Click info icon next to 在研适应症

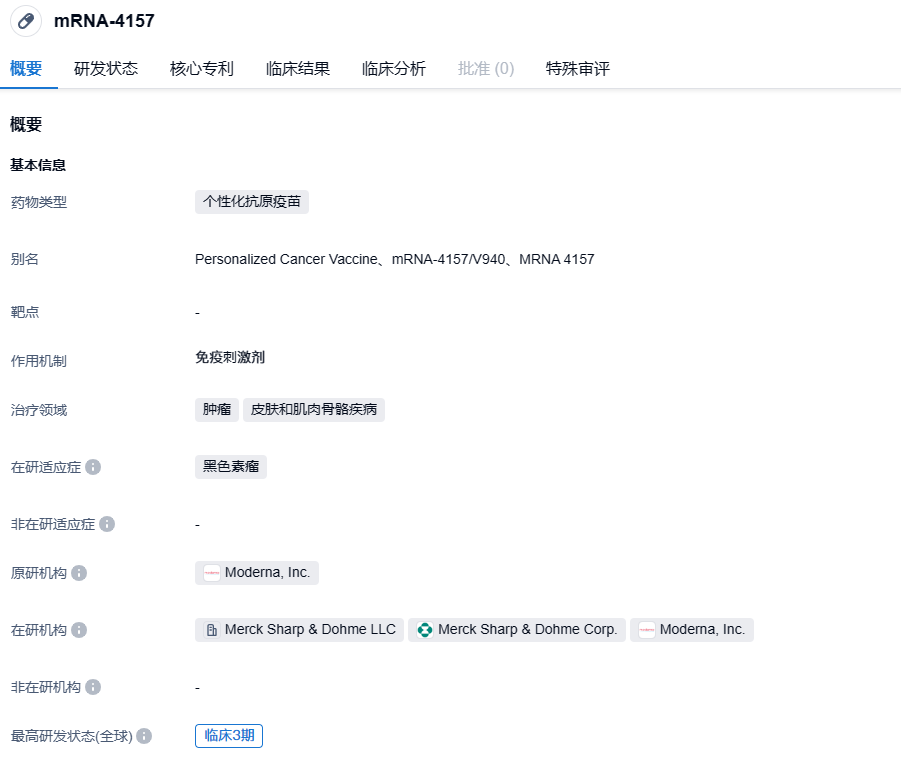click(93, 467)
